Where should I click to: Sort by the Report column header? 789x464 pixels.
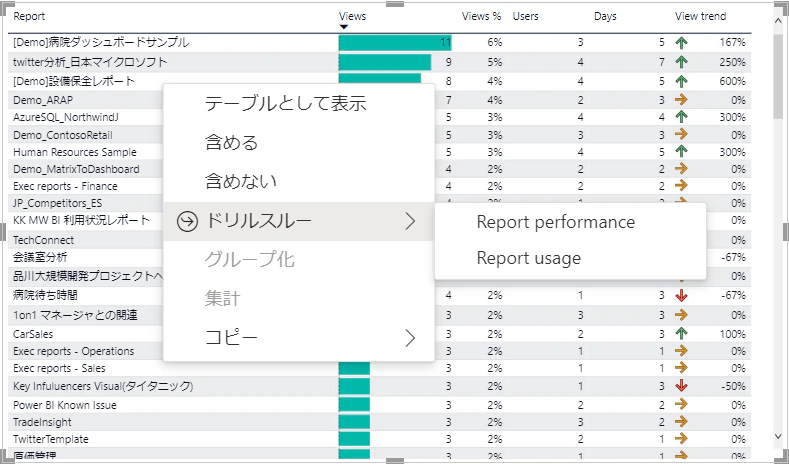click(x=29, y=16)
